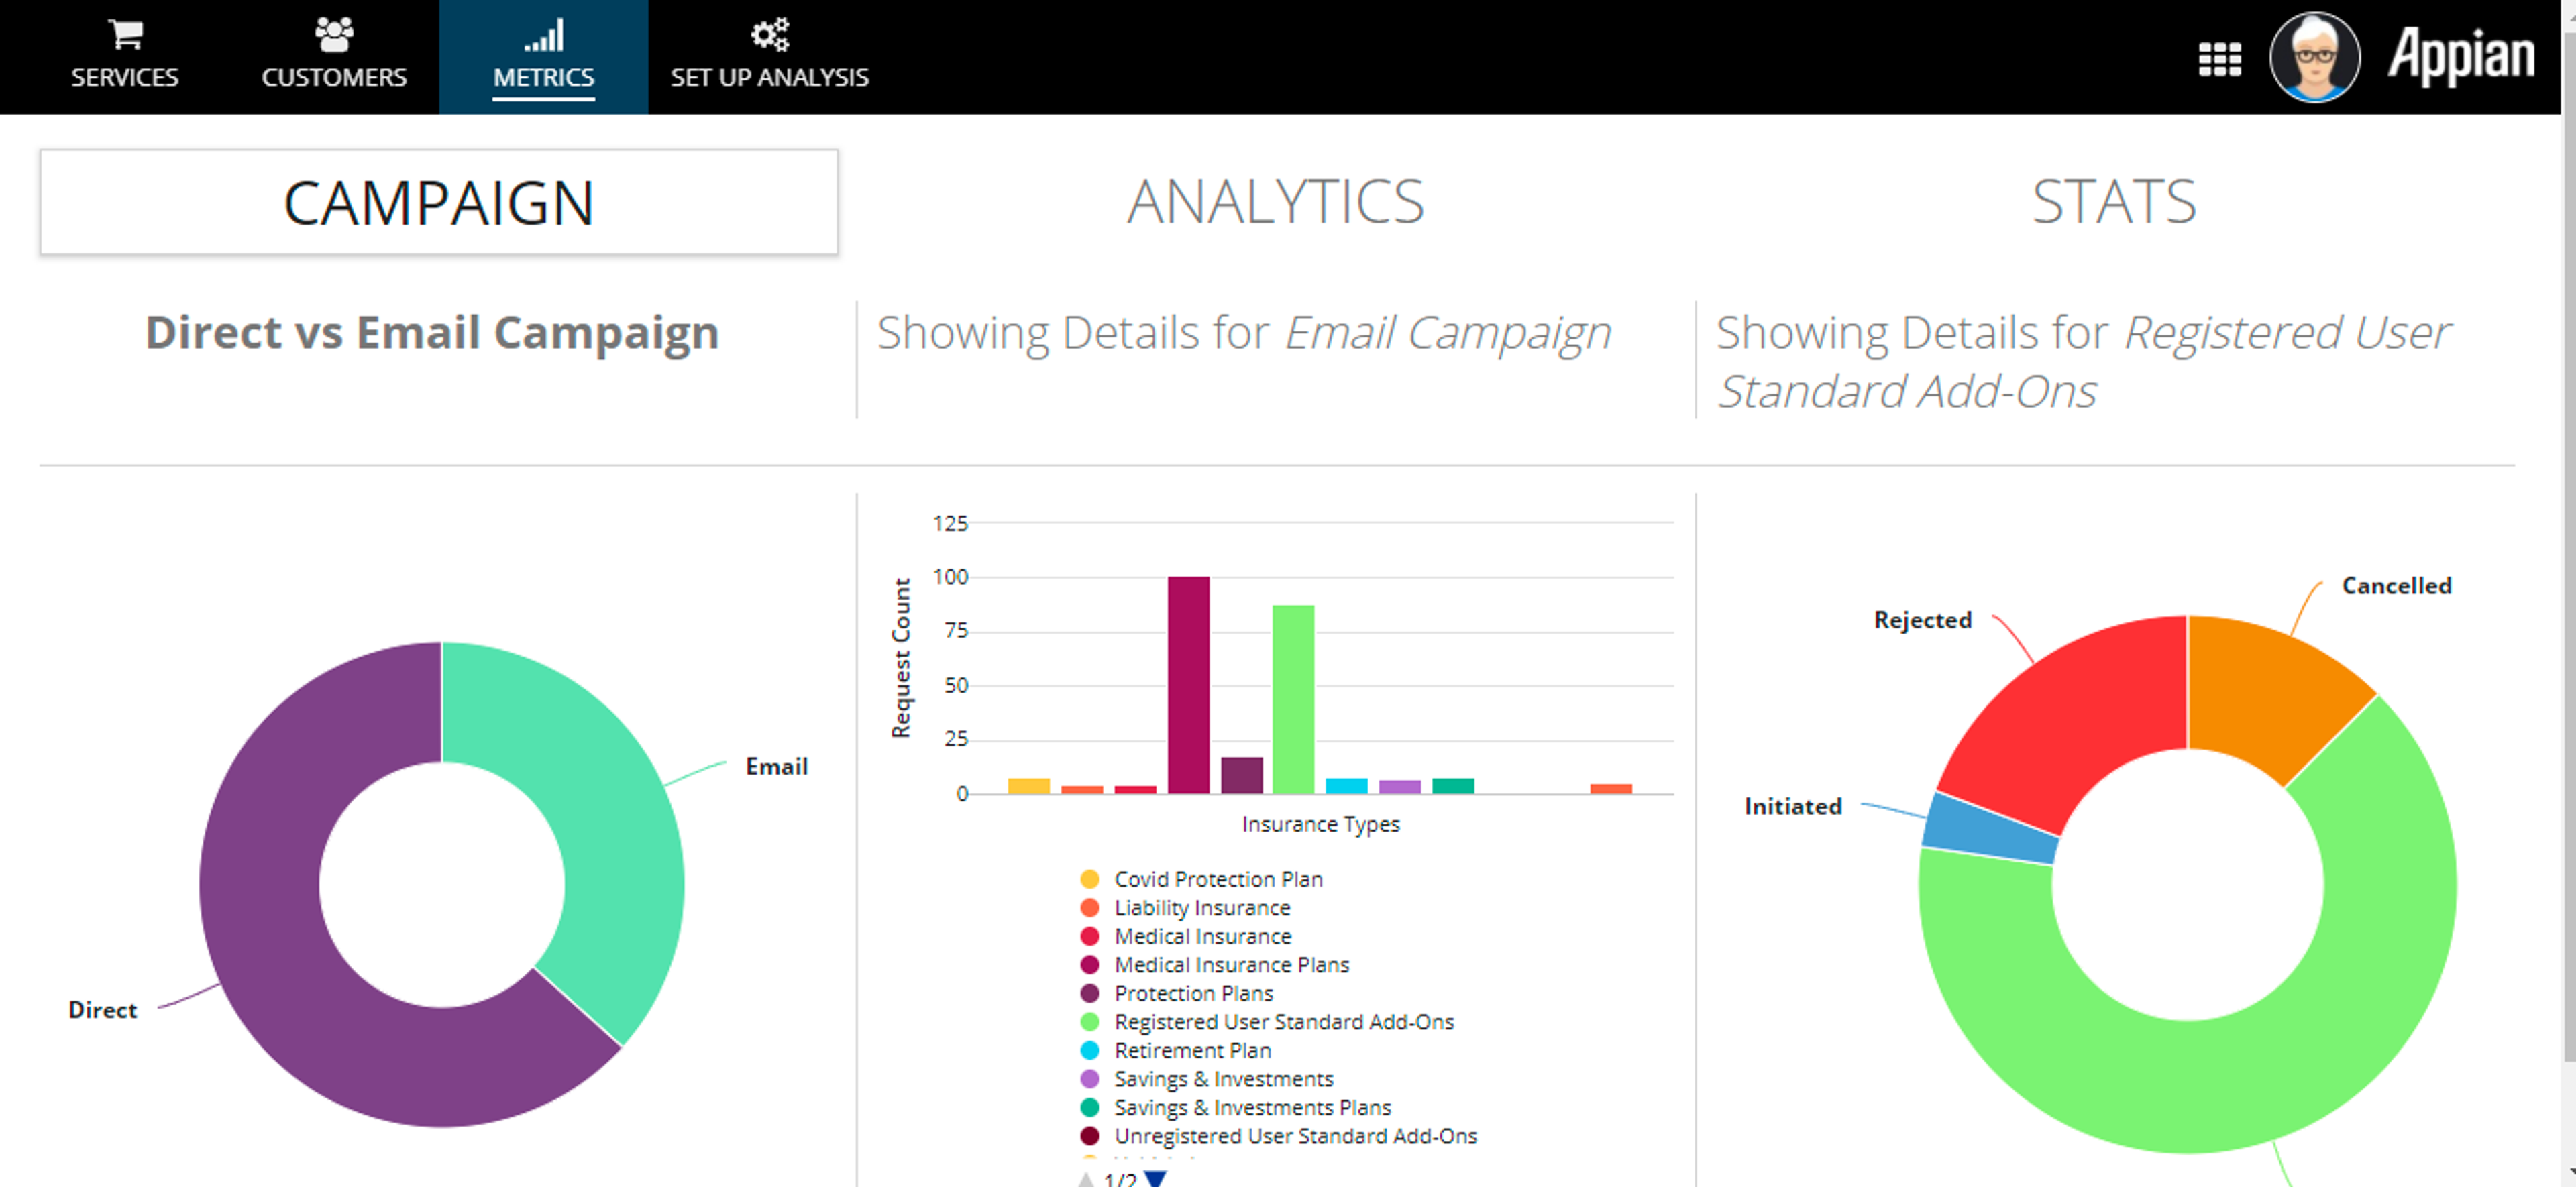This screenshot has height=1187, width=2576.
Task: Click the Medical Insurance Plans bar
Action: 1188,685
